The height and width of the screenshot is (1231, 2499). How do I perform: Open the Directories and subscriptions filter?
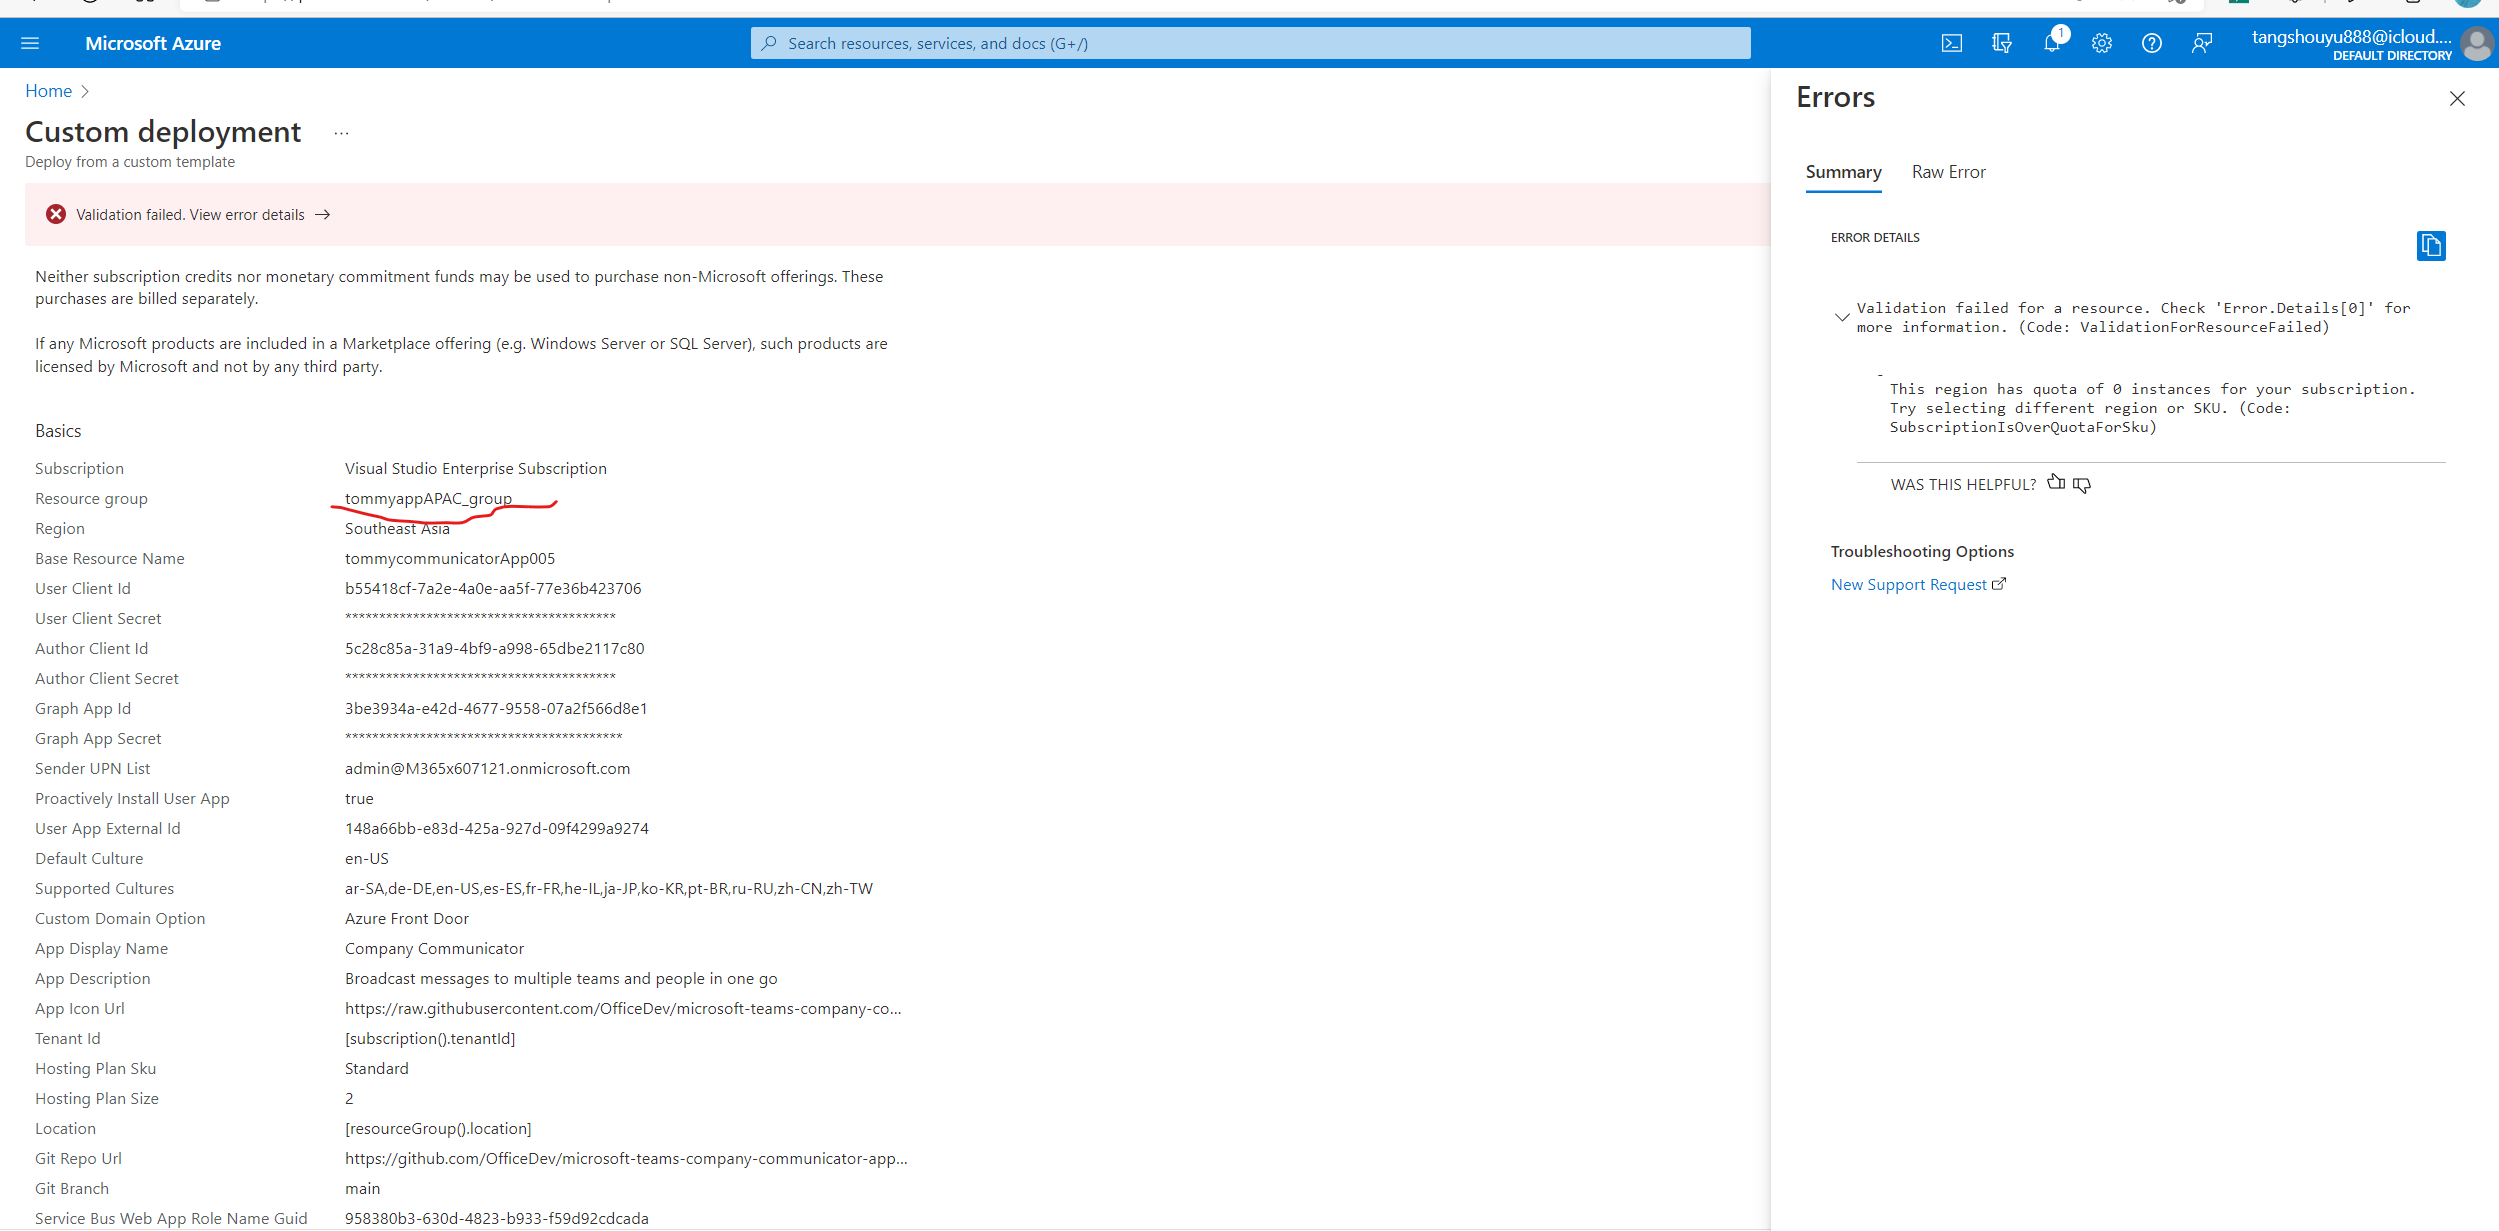click(2002, 42)
